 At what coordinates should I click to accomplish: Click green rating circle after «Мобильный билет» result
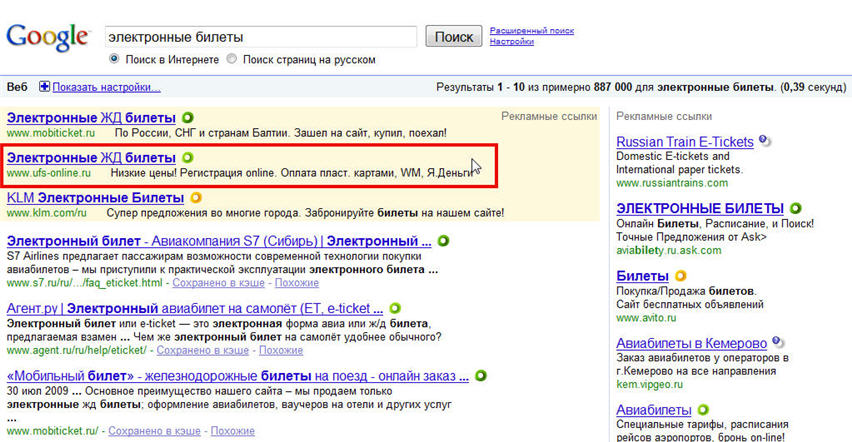pyautogui.click(x=481, y=375)
